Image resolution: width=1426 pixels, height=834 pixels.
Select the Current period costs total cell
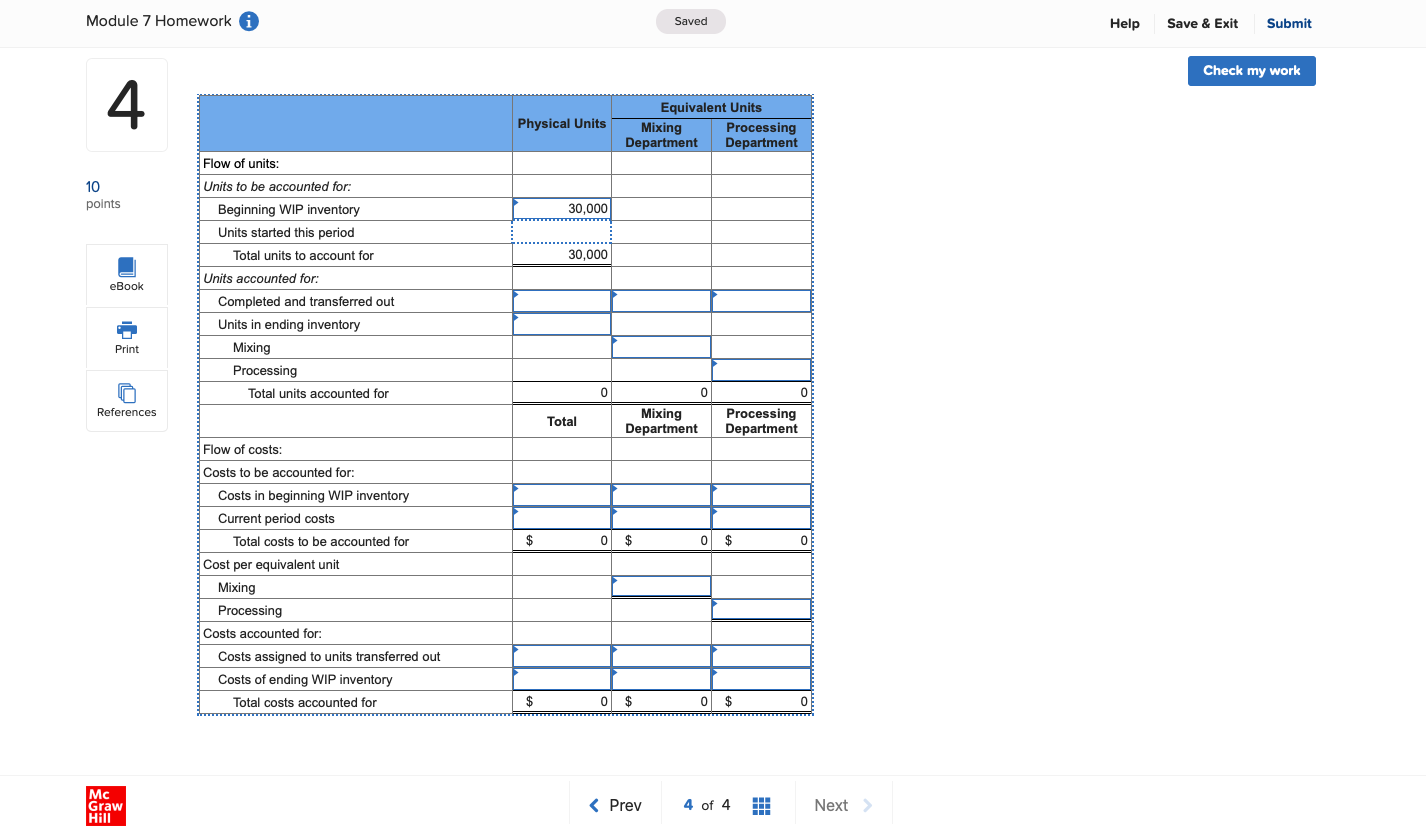(x=561, y=517)
